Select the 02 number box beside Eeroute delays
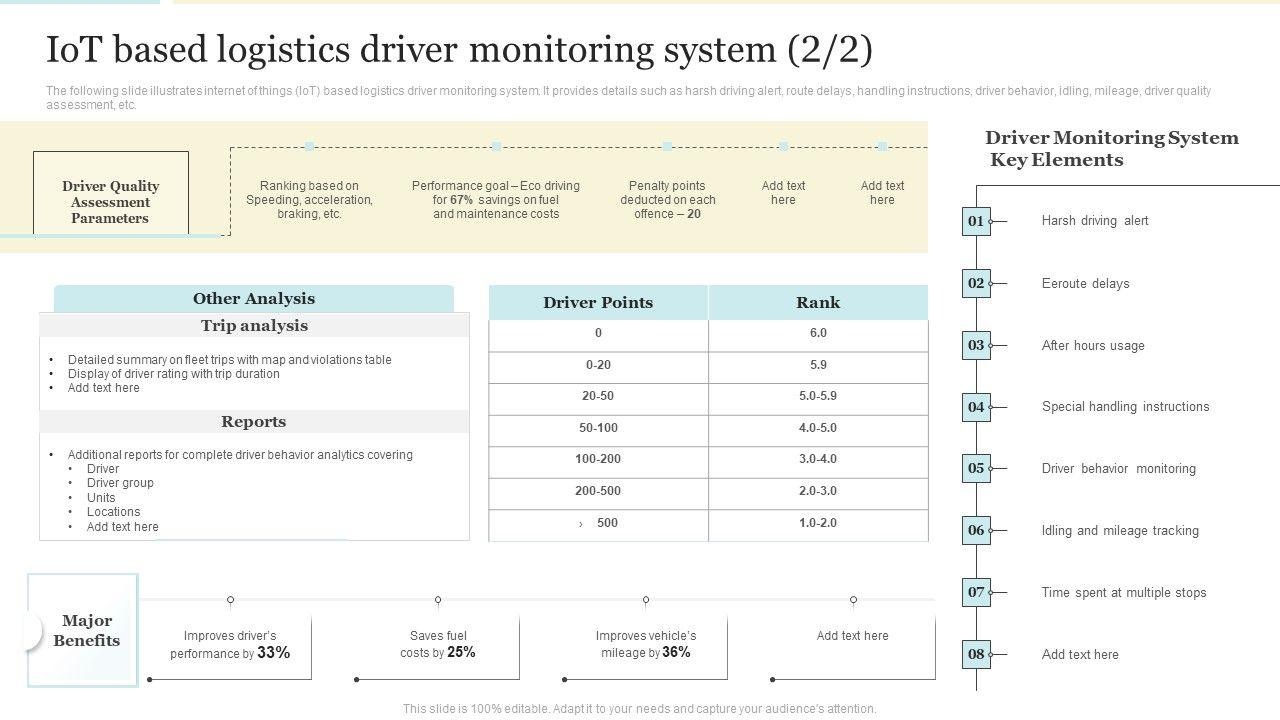 point(976,283)
